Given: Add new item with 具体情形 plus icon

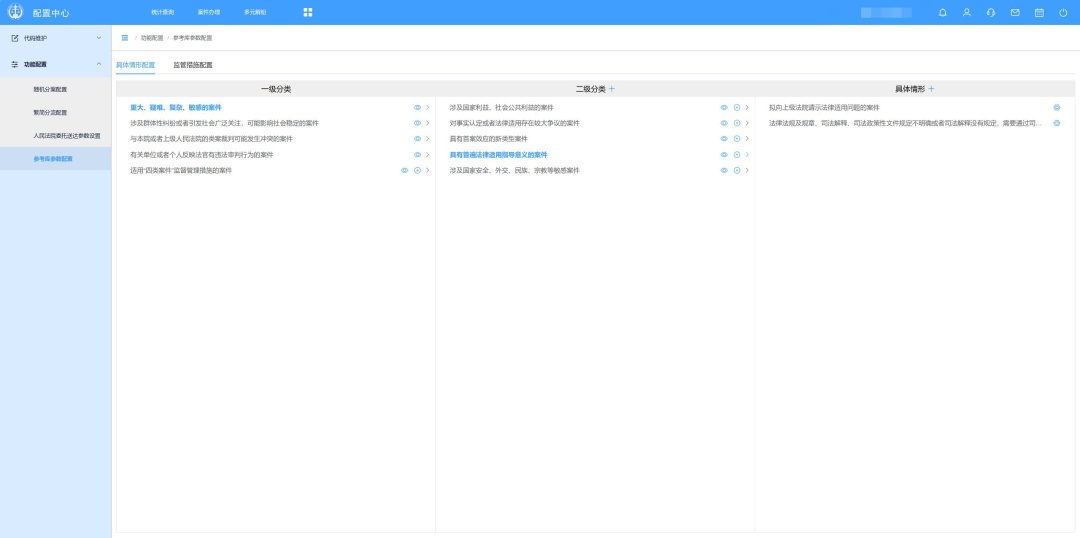Looking at the screenshot, I should pos(931,89).
